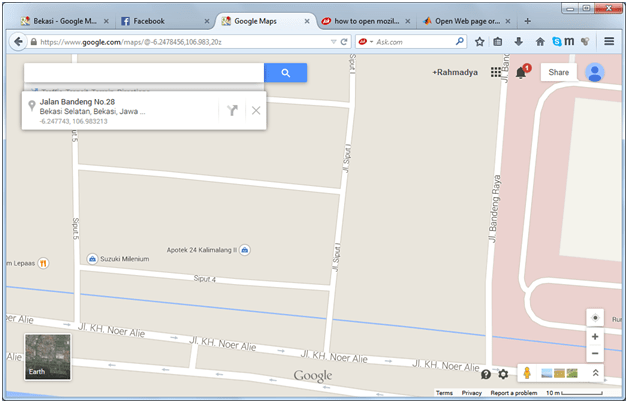Zoom in the map with plus
Screen dimensions: 628x403
click(595, 337)
